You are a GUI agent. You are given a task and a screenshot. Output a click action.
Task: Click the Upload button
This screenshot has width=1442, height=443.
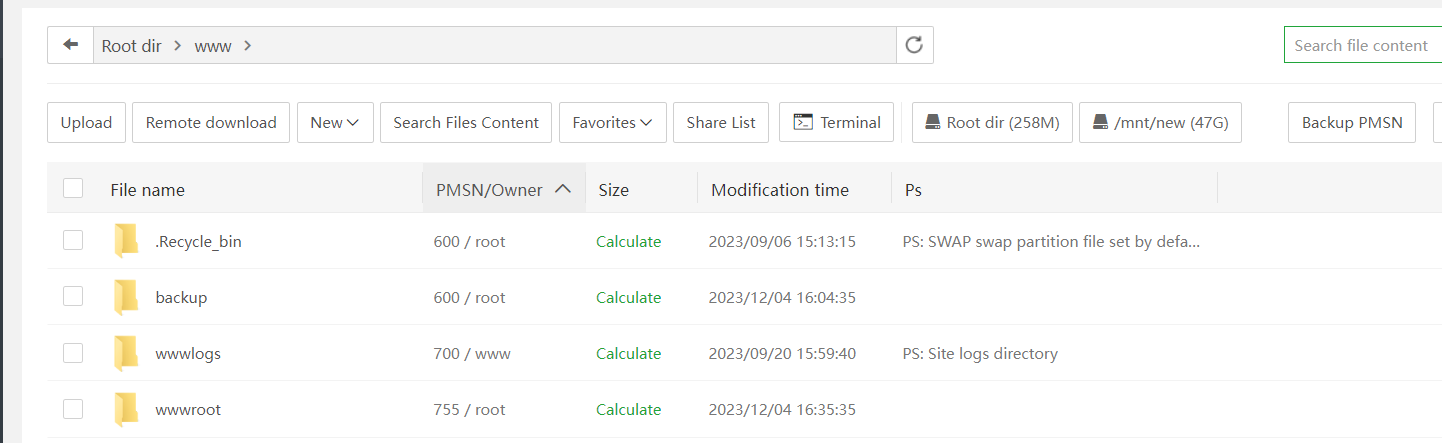(x=86, y=122)
